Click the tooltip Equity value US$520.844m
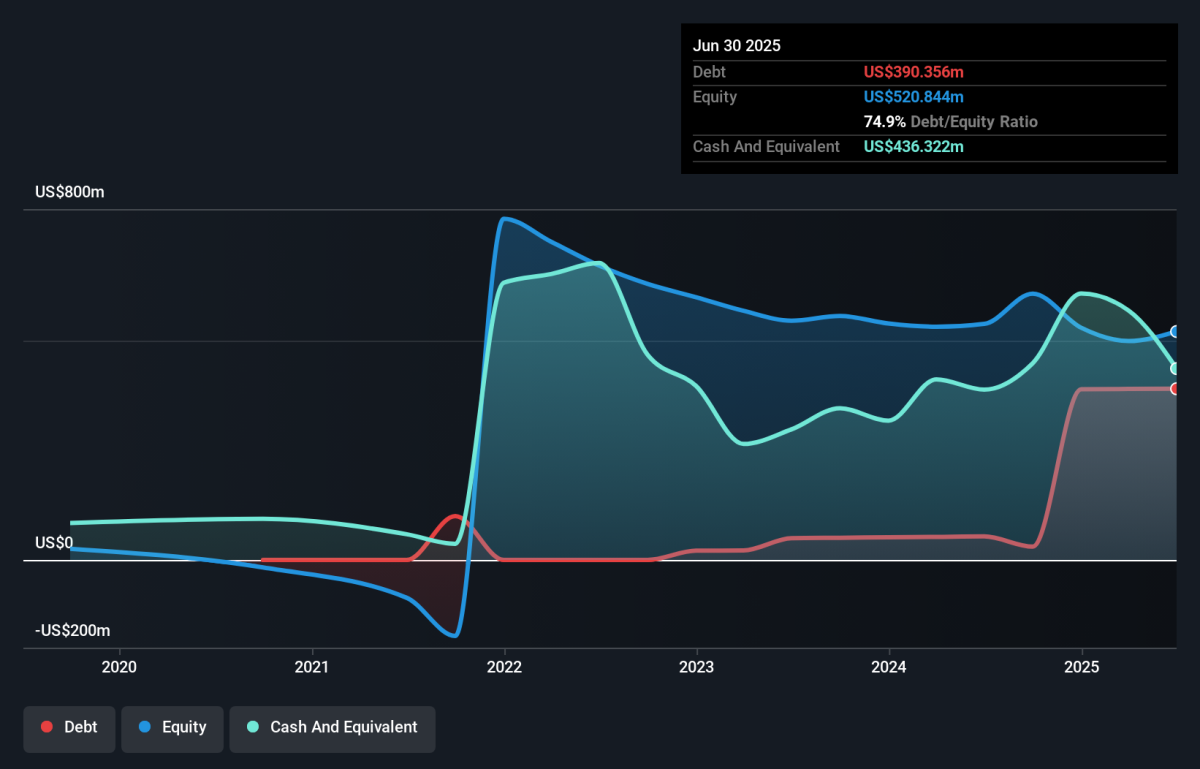 tap(914, 97)
